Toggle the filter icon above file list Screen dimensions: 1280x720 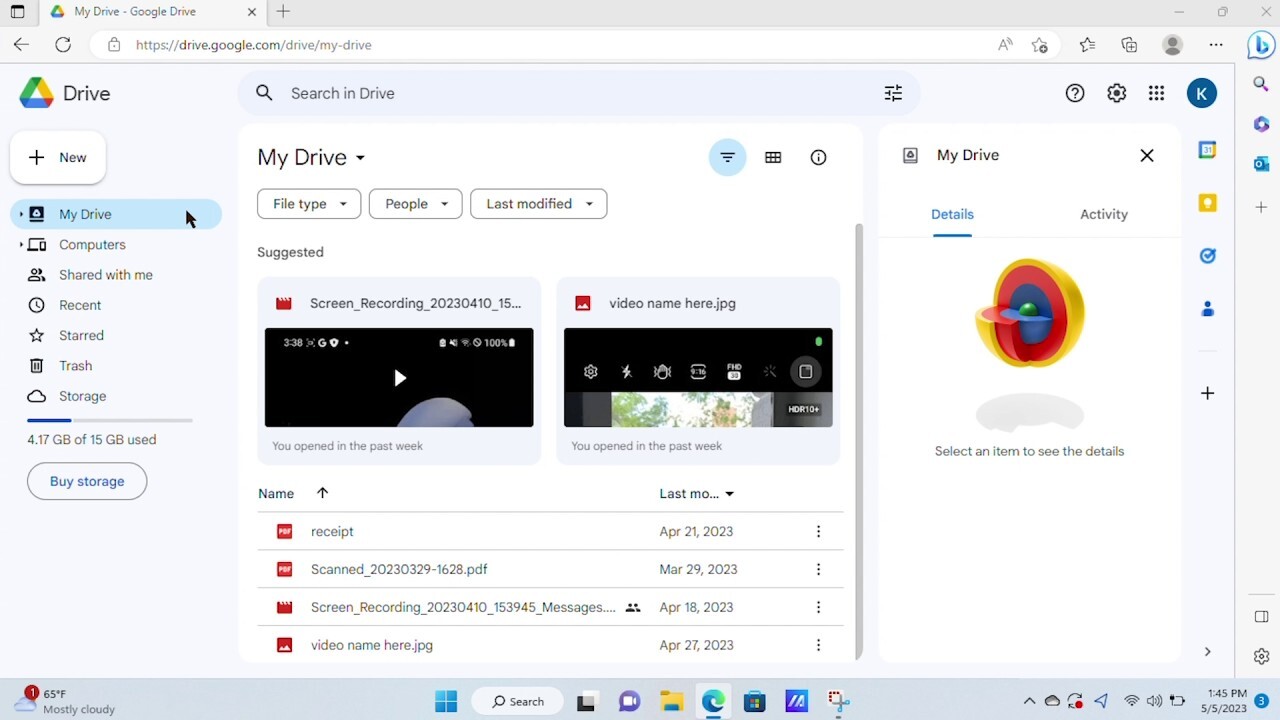[727, 157]
